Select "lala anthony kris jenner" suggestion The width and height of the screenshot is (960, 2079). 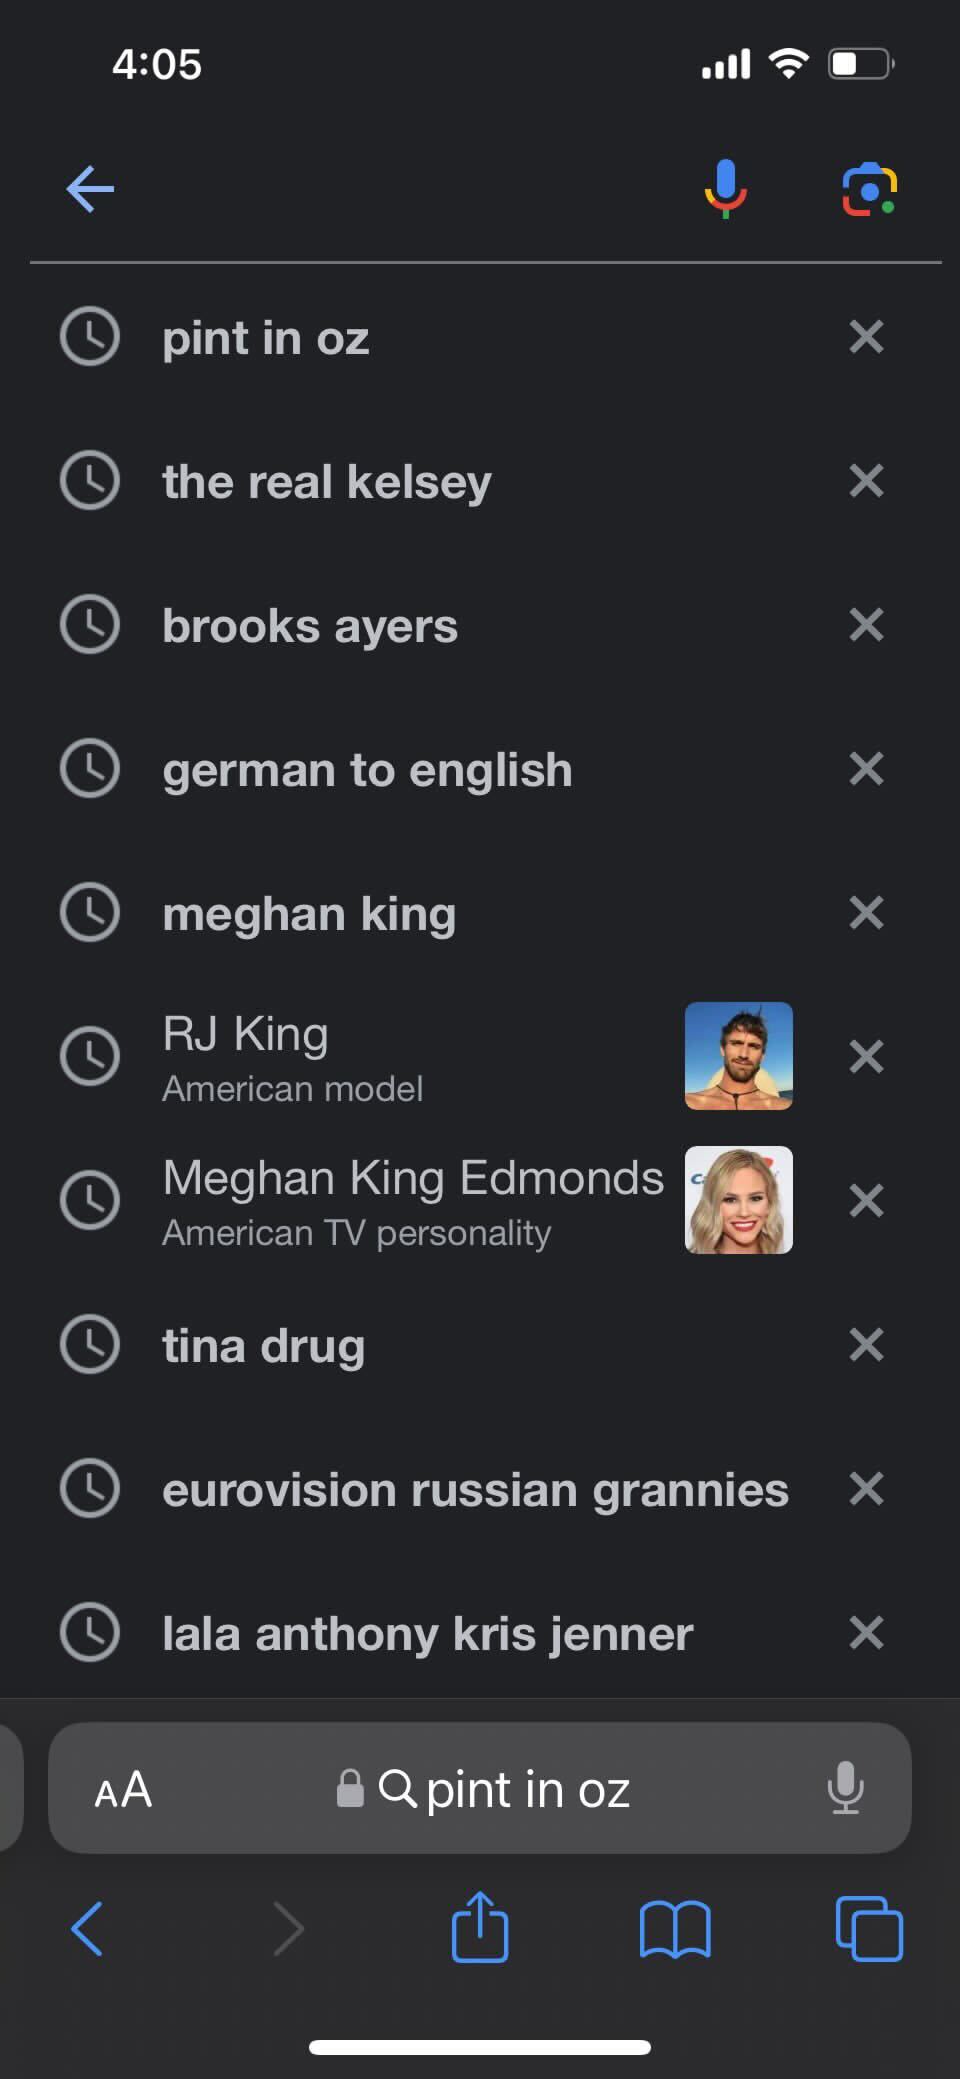[x=440, y=1633]
